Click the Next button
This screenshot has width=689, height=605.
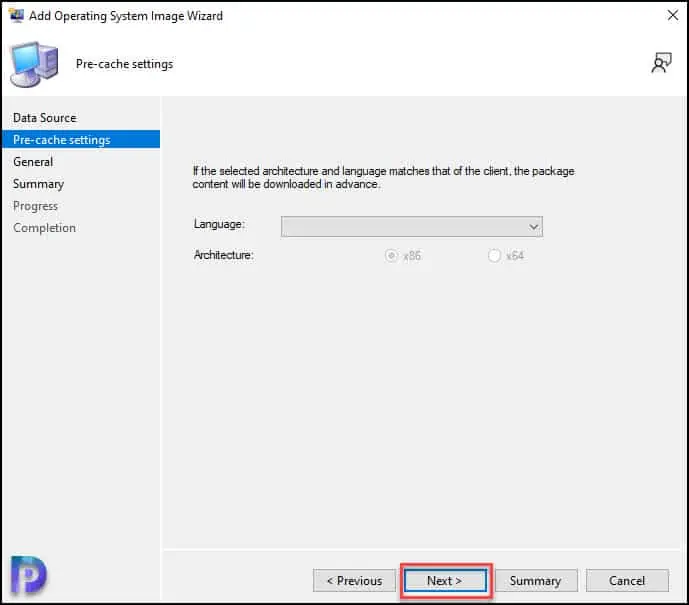click(445, 581)
